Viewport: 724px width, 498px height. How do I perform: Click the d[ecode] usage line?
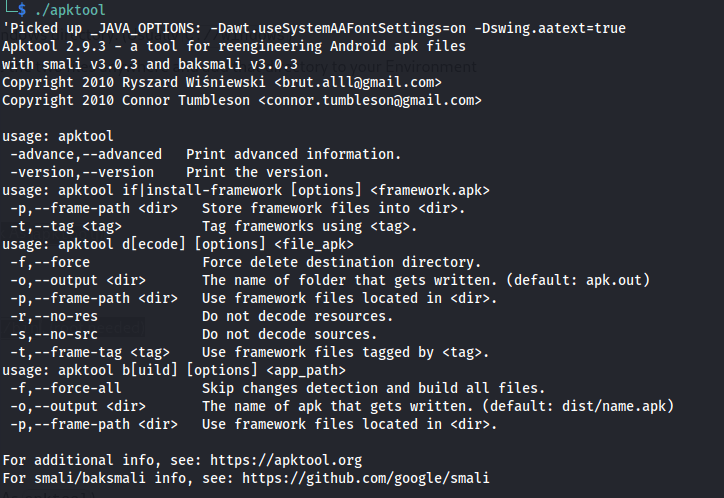[178, 244]
